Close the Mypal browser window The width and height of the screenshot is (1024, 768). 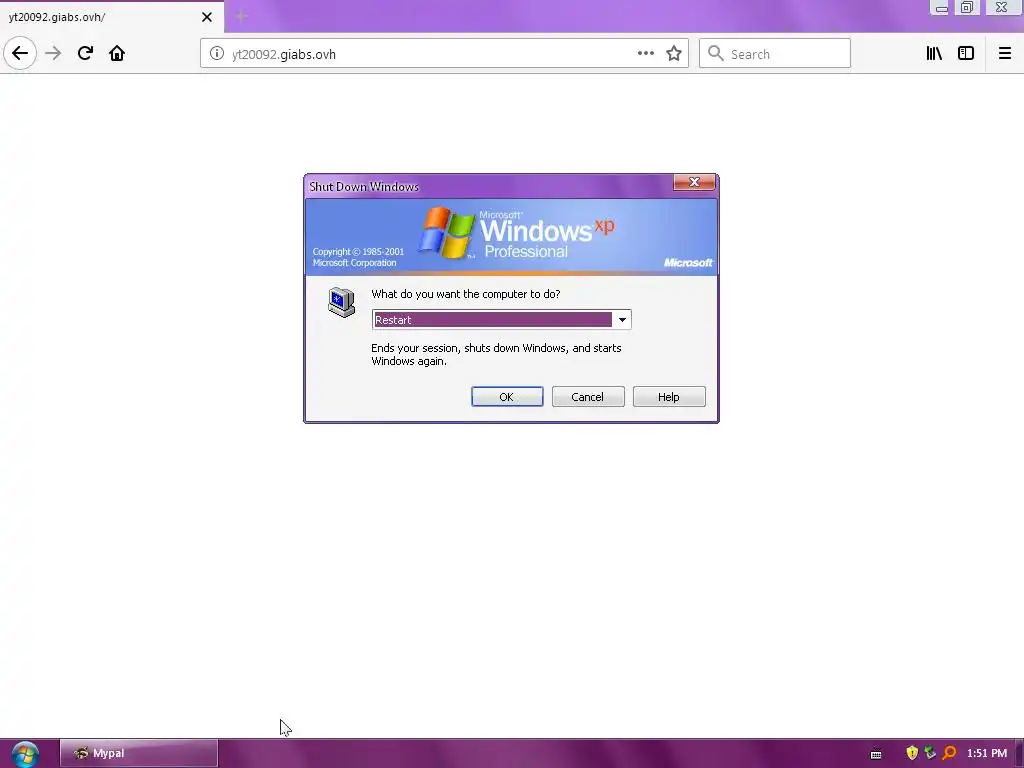(1002, 8)
